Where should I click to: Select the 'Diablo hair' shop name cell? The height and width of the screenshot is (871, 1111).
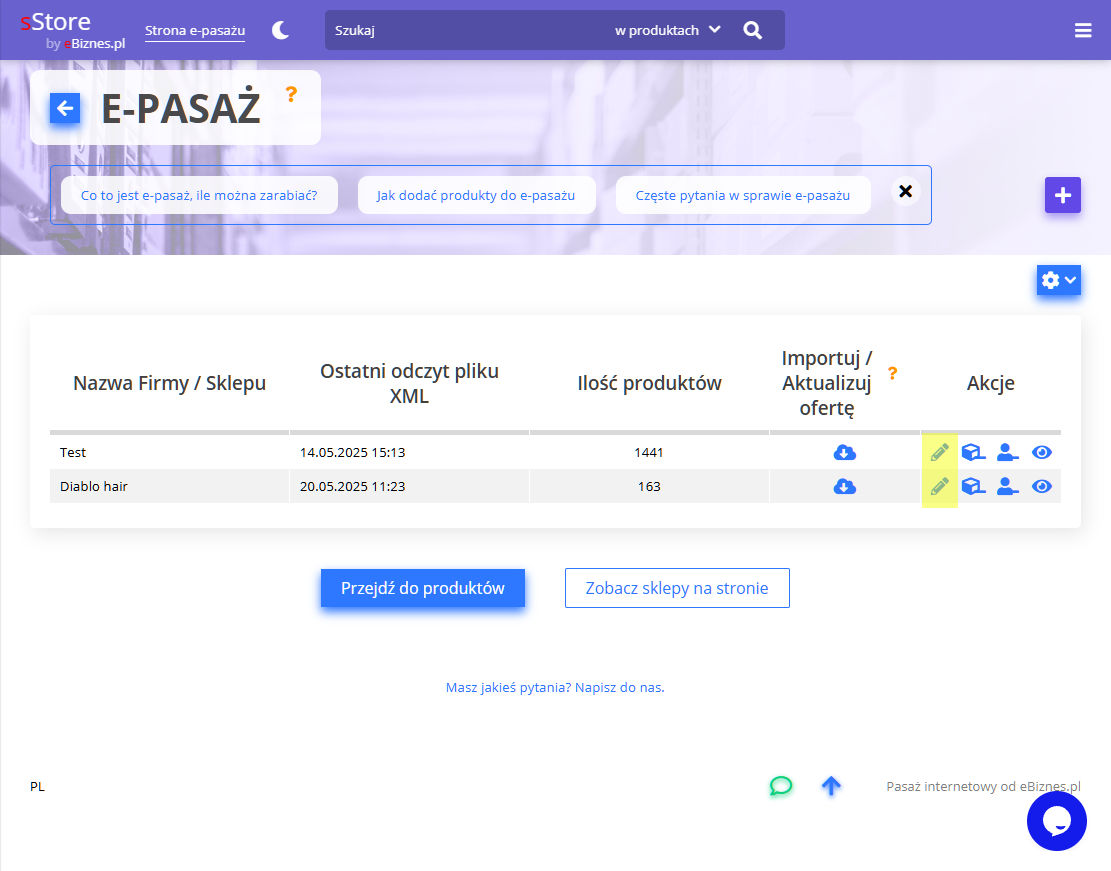click(x=169, y=486)
